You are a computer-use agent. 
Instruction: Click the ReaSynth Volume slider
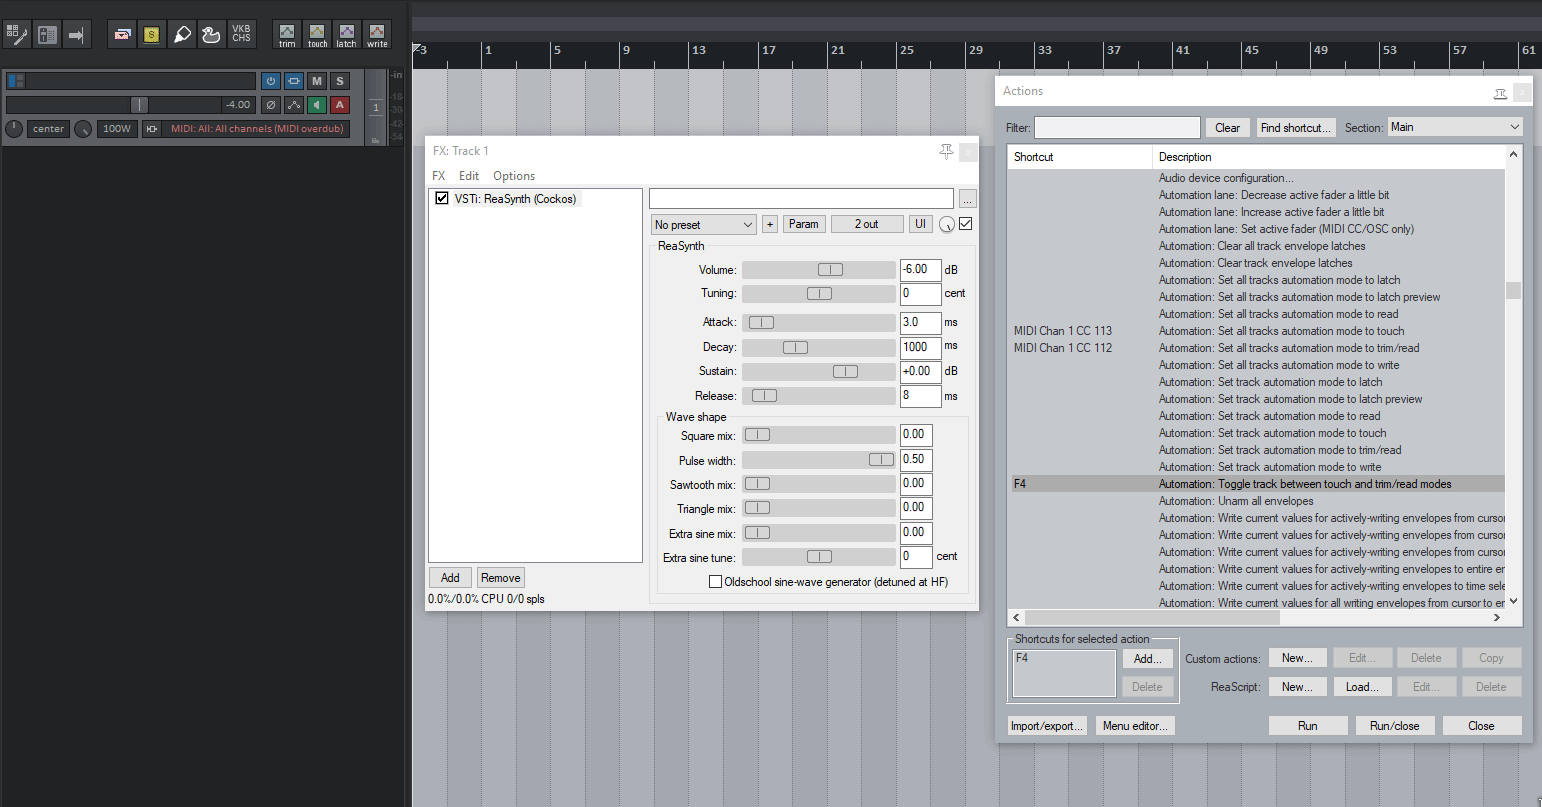point(819,270)
